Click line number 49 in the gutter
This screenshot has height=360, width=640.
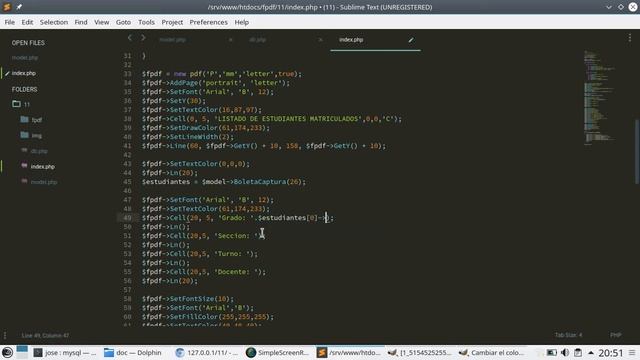coord(127,218)
